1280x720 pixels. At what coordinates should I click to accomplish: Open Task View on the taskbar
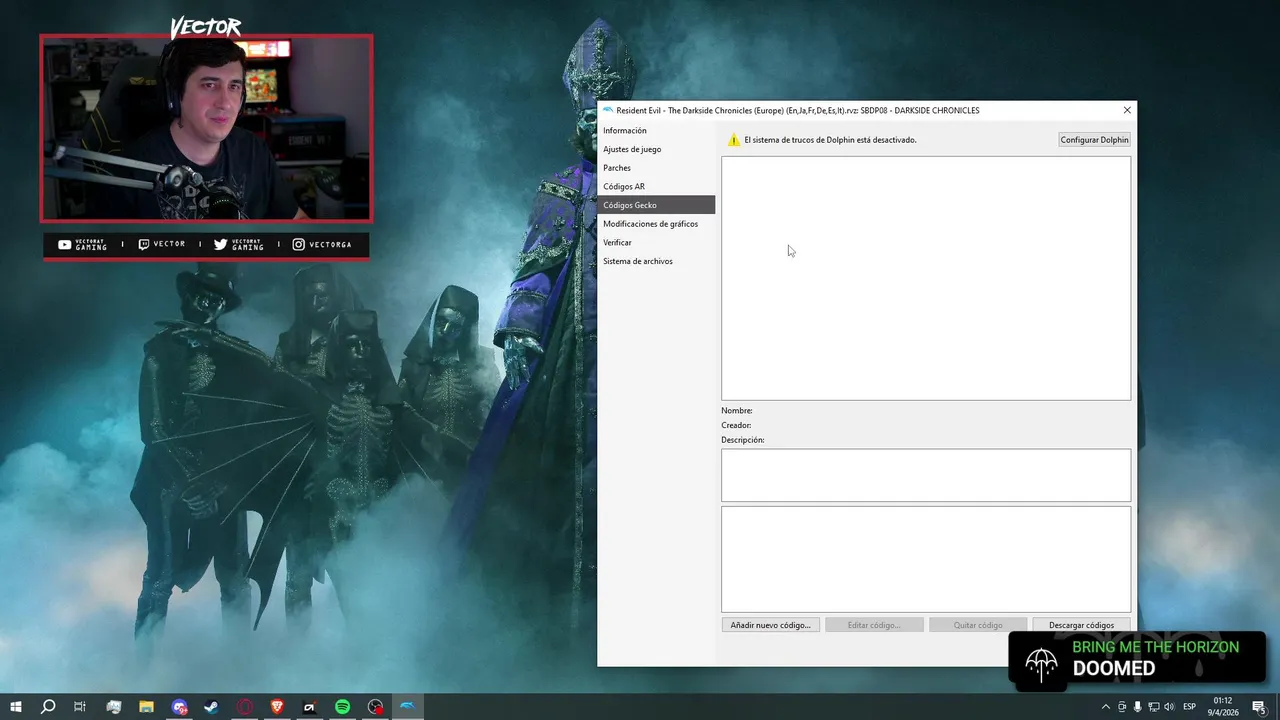point(80,707)
